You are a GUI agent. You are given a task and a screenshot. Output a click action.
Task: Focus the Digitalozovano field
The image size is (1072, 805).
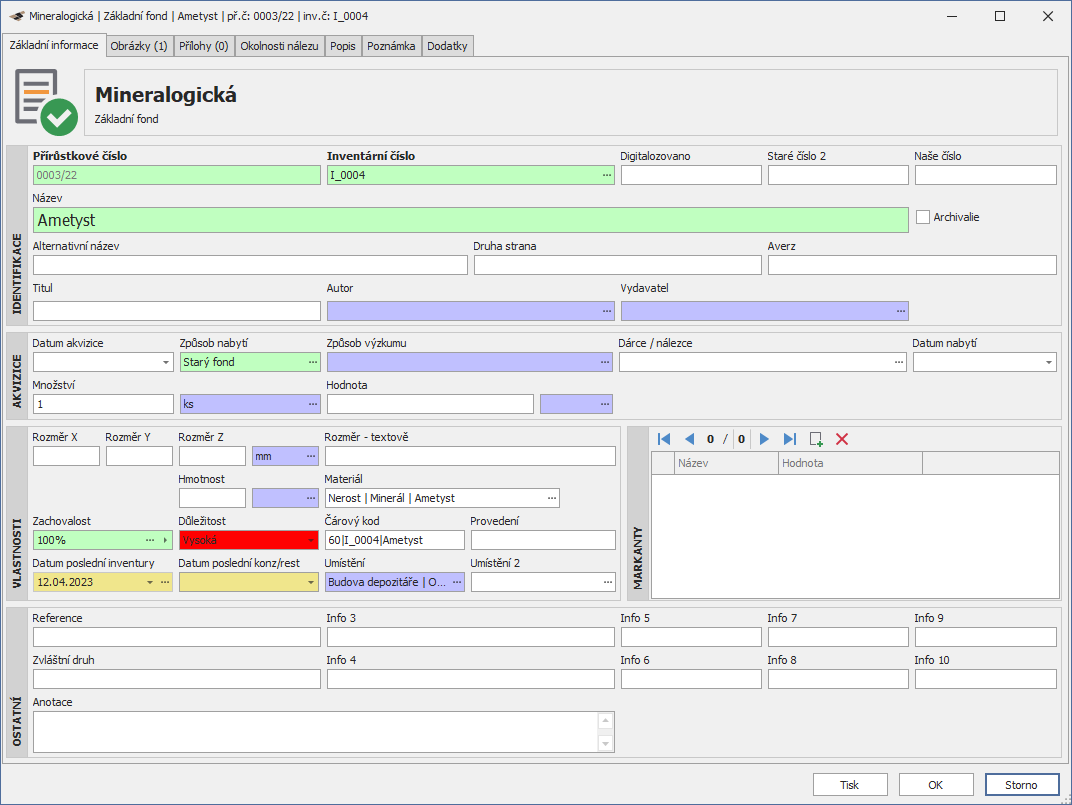click(691, 175)
